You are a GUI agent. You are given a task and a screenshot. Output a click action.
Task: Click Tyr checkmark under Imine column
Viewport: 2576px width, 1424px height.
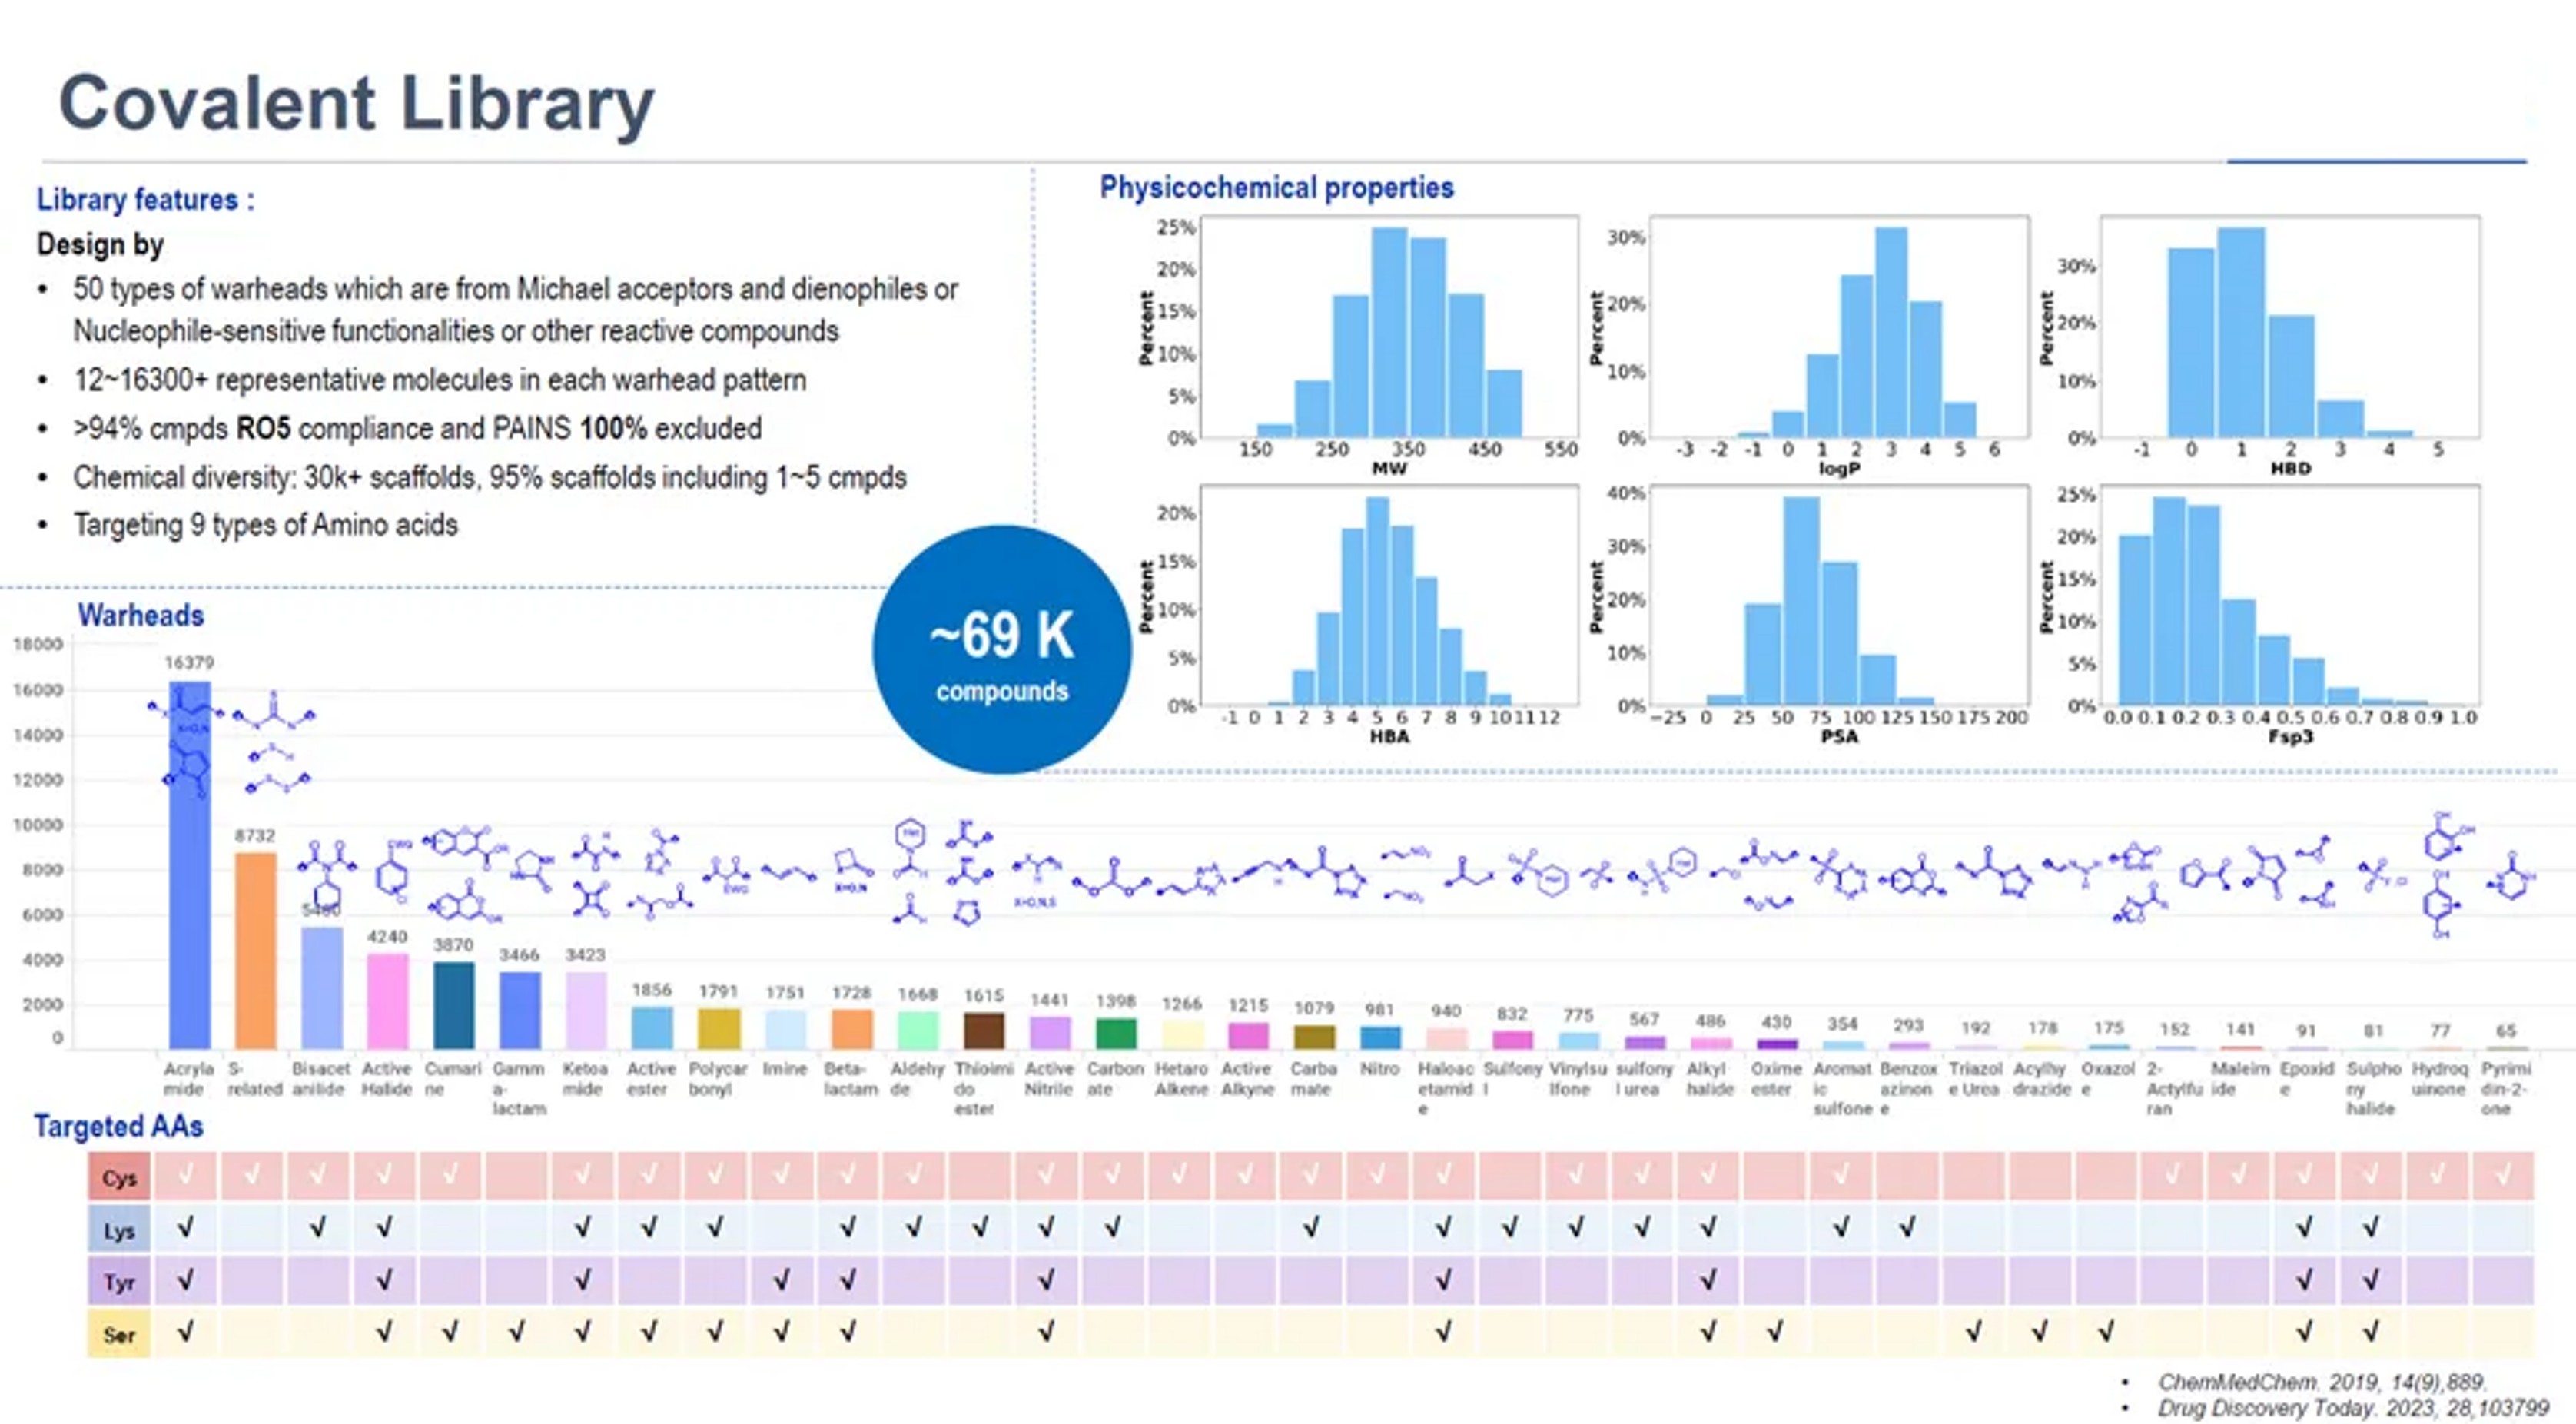[781, 1279]
